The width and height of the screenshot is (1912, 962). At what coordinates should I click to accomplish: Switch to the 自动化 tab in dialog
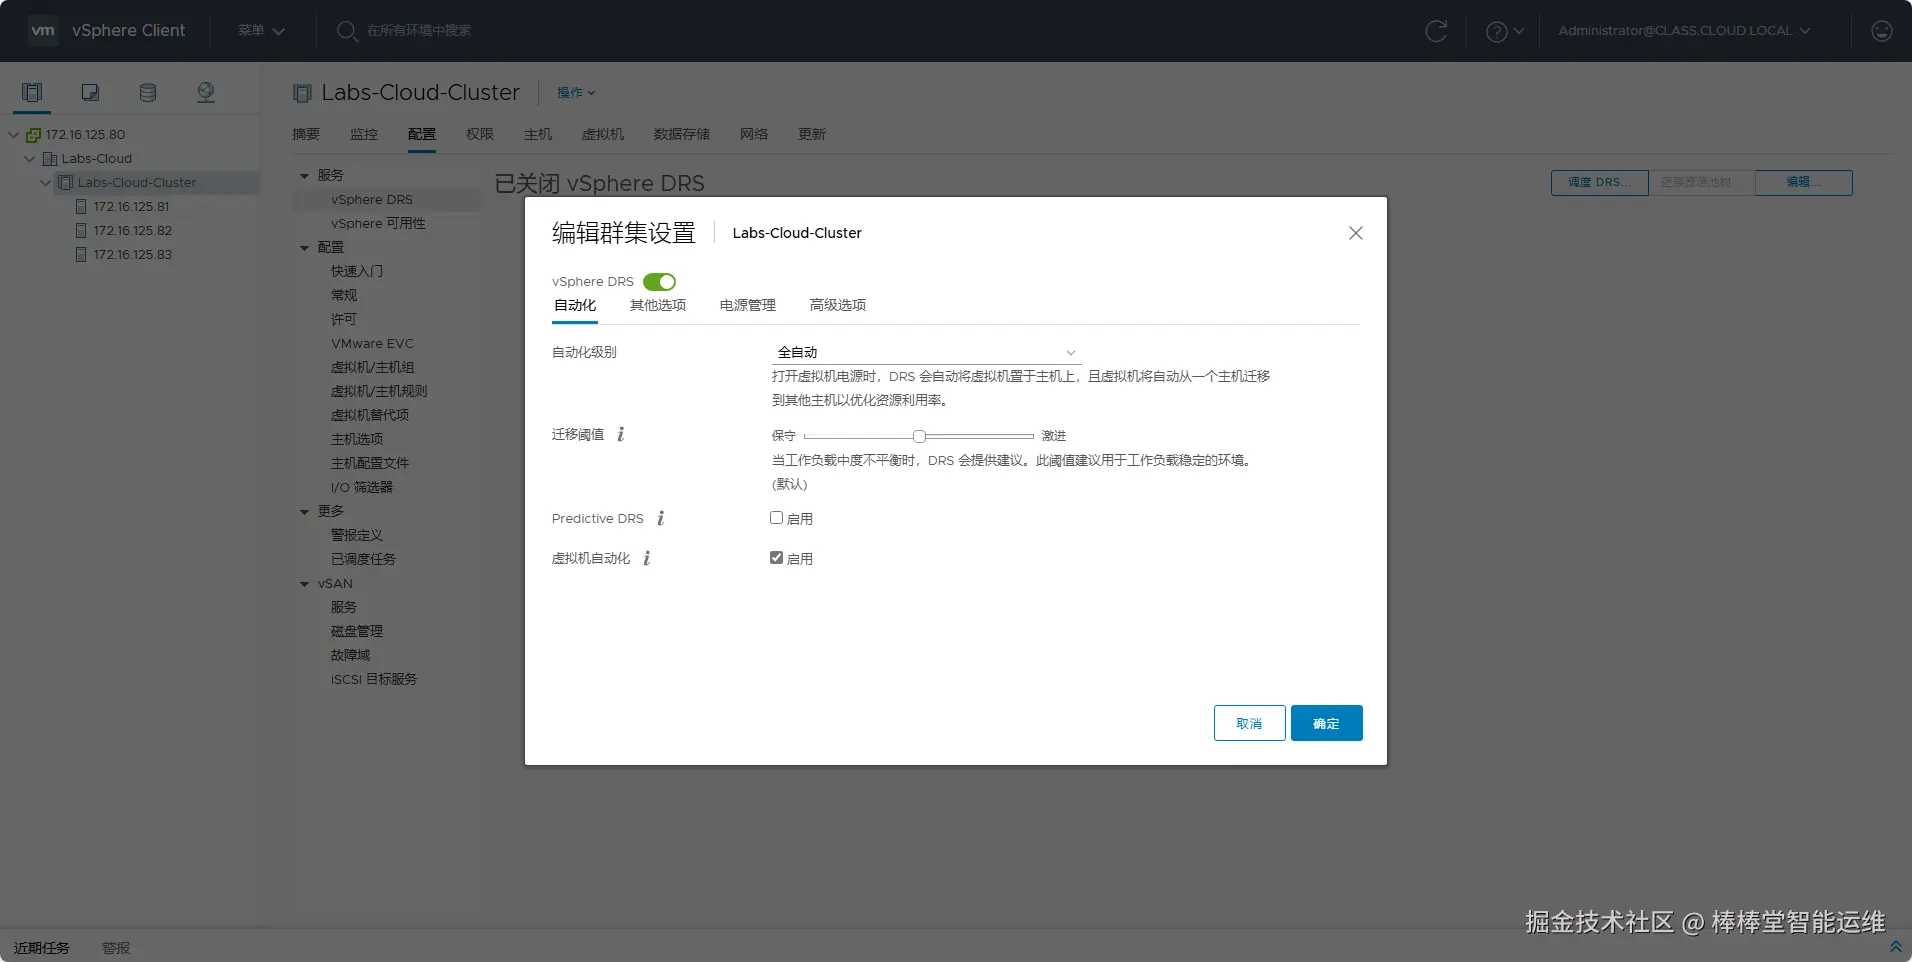pyautogui.click(x=575, y=306)
